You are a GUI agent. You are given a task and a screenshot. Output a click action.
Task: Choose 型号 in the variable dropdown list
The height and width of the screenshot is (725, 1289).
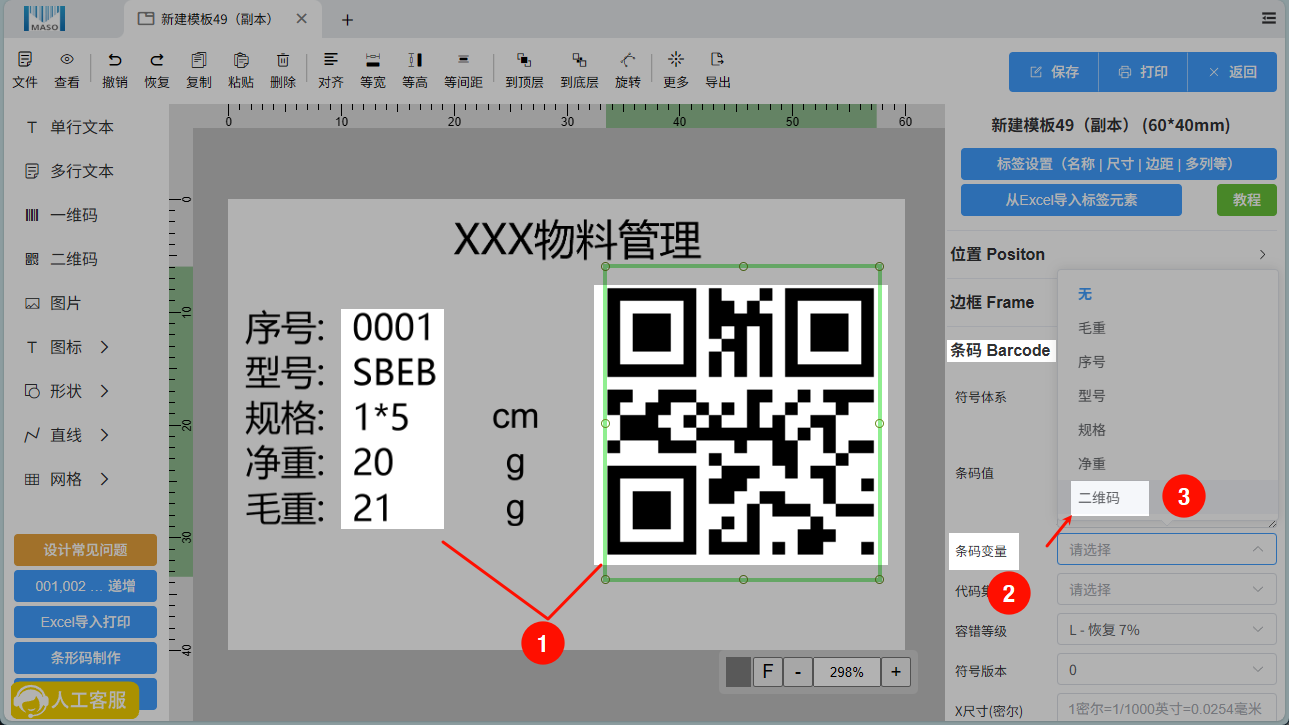point(1167,396)
